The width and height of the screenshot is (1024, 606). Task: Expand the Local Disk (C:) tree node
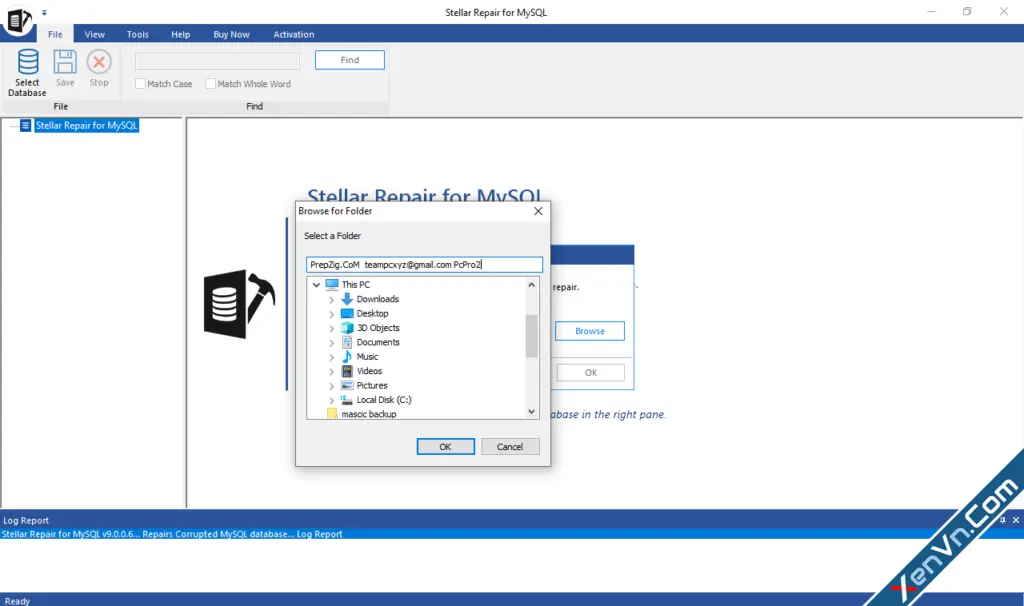331,400
